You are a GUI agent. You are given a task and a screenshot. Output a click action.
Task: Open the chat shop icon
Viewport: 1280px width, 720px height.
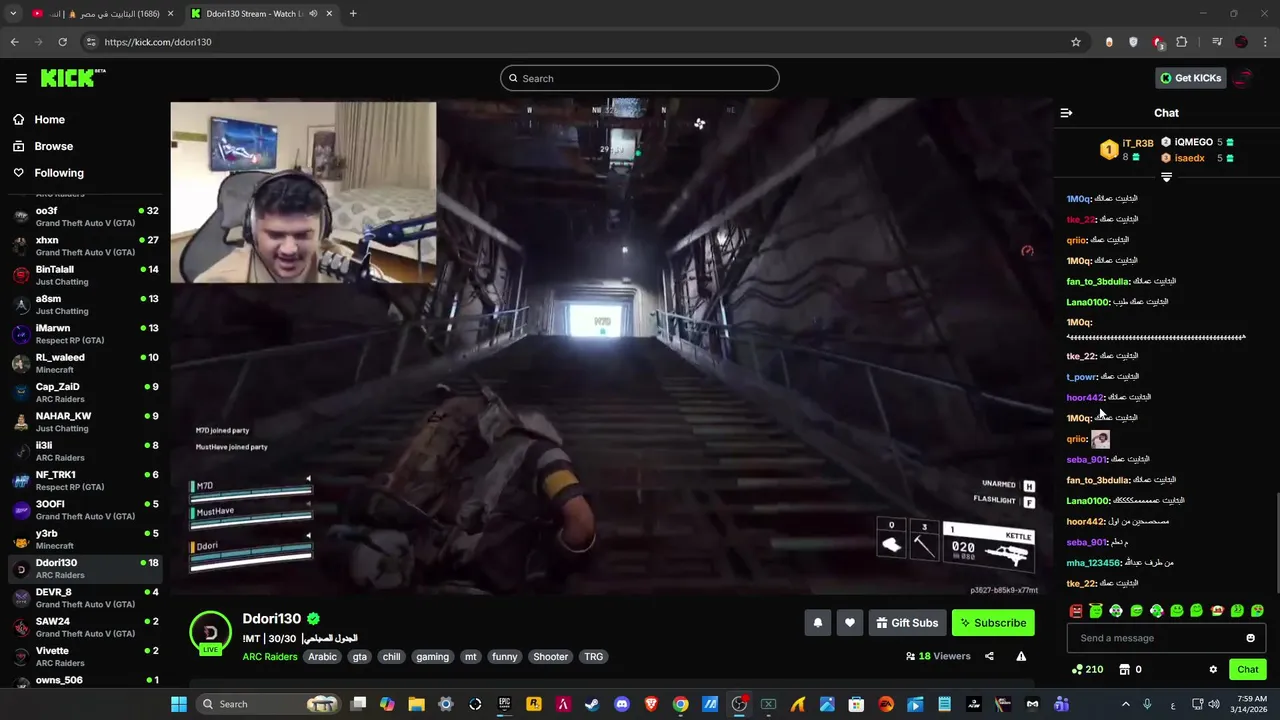point(1124,670)
